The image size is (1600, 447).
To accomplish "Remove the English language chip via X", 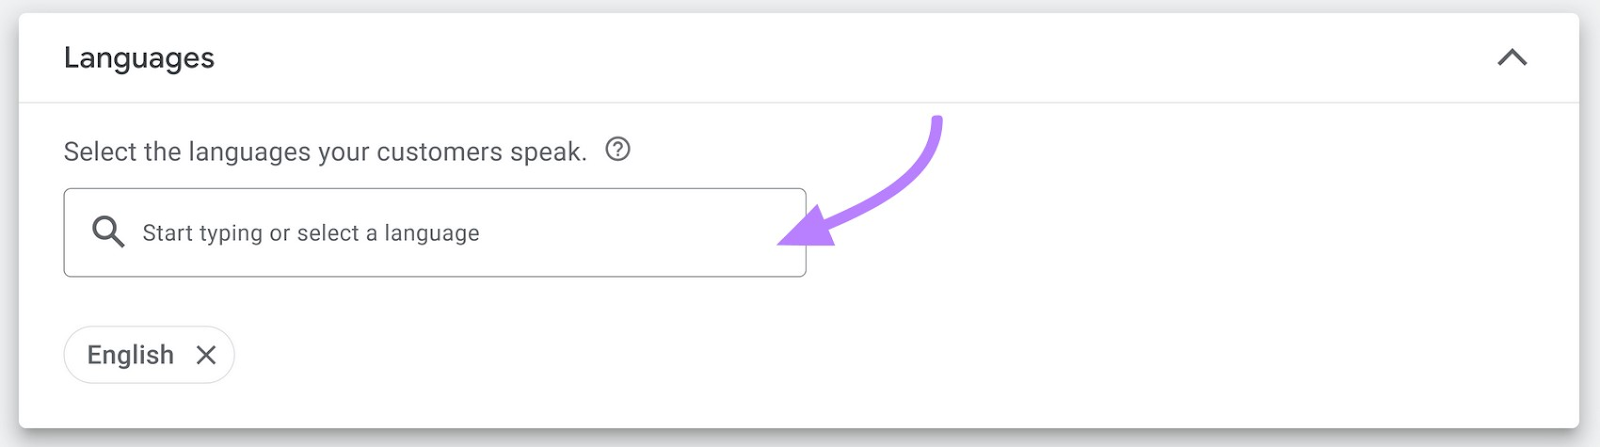I will pos(206,355).
